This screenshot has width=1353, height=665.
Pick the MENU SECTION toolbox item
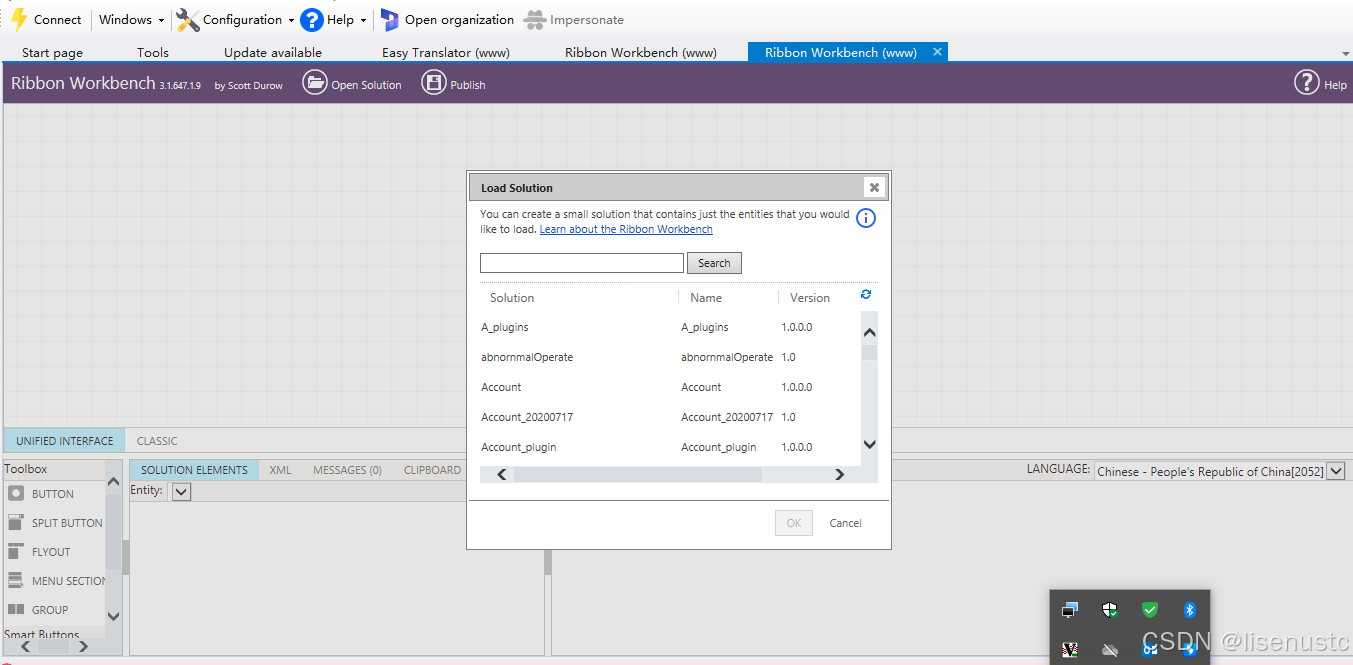click(55, 581)
